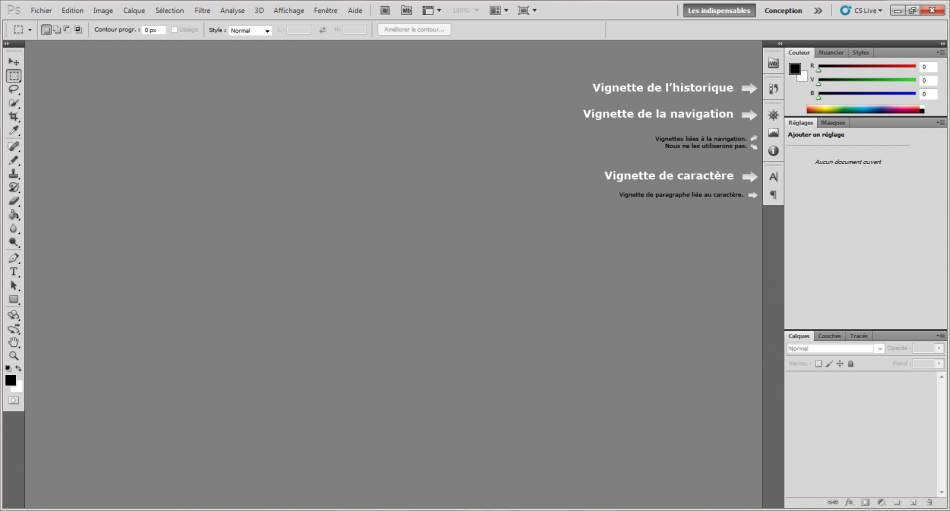Select the Blur tool

[13, 229]
